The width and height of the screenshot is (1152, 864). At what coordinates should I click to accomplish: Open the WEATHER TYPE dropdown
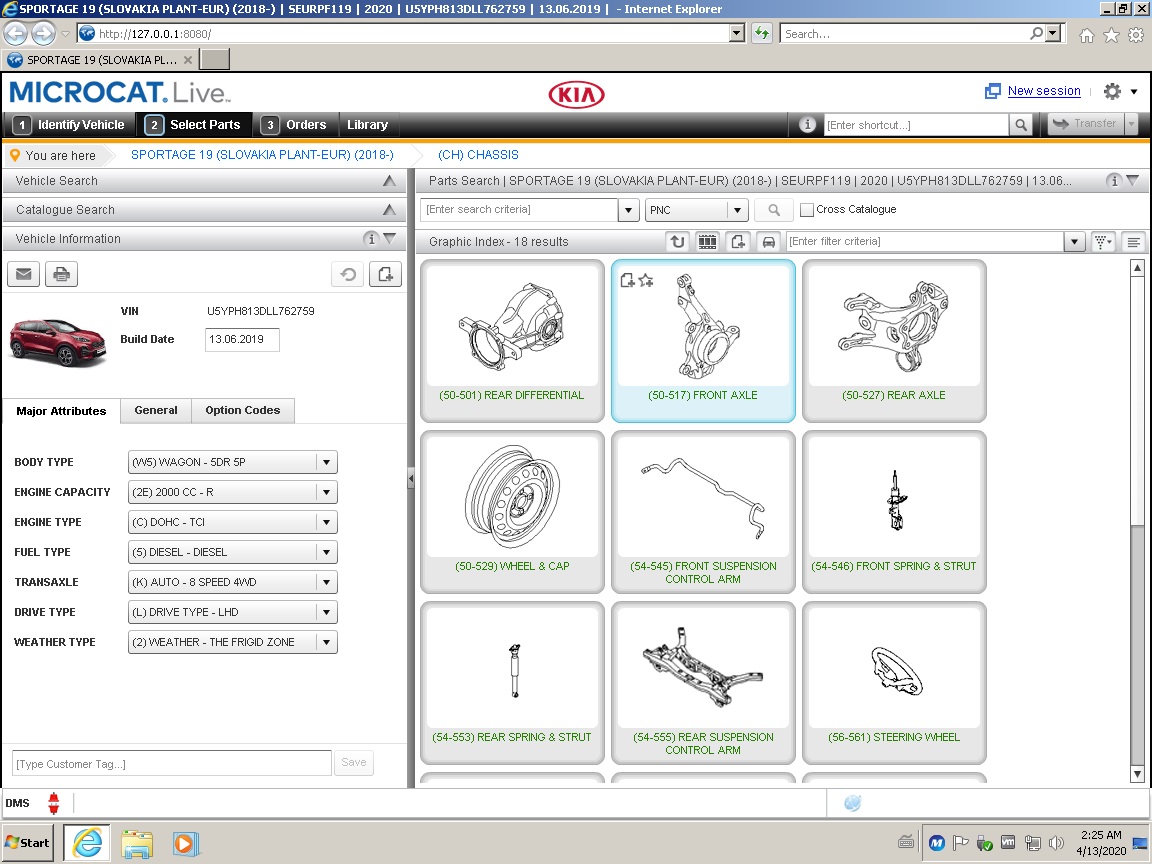click(326, 642)
